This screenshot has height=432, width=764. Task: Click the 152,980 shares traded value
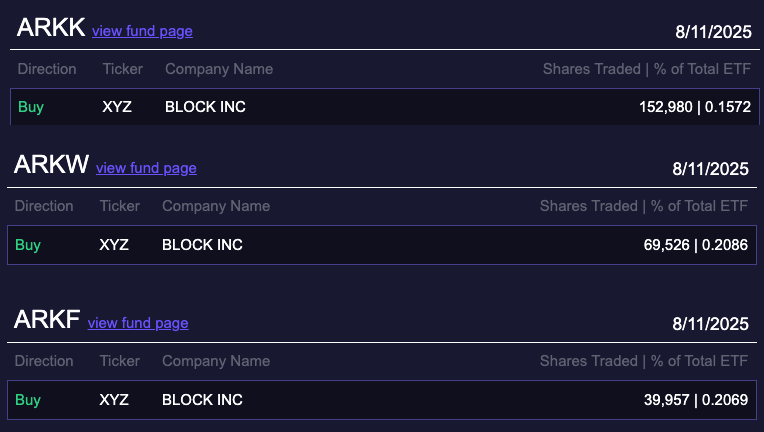click(x=666, y=107)
